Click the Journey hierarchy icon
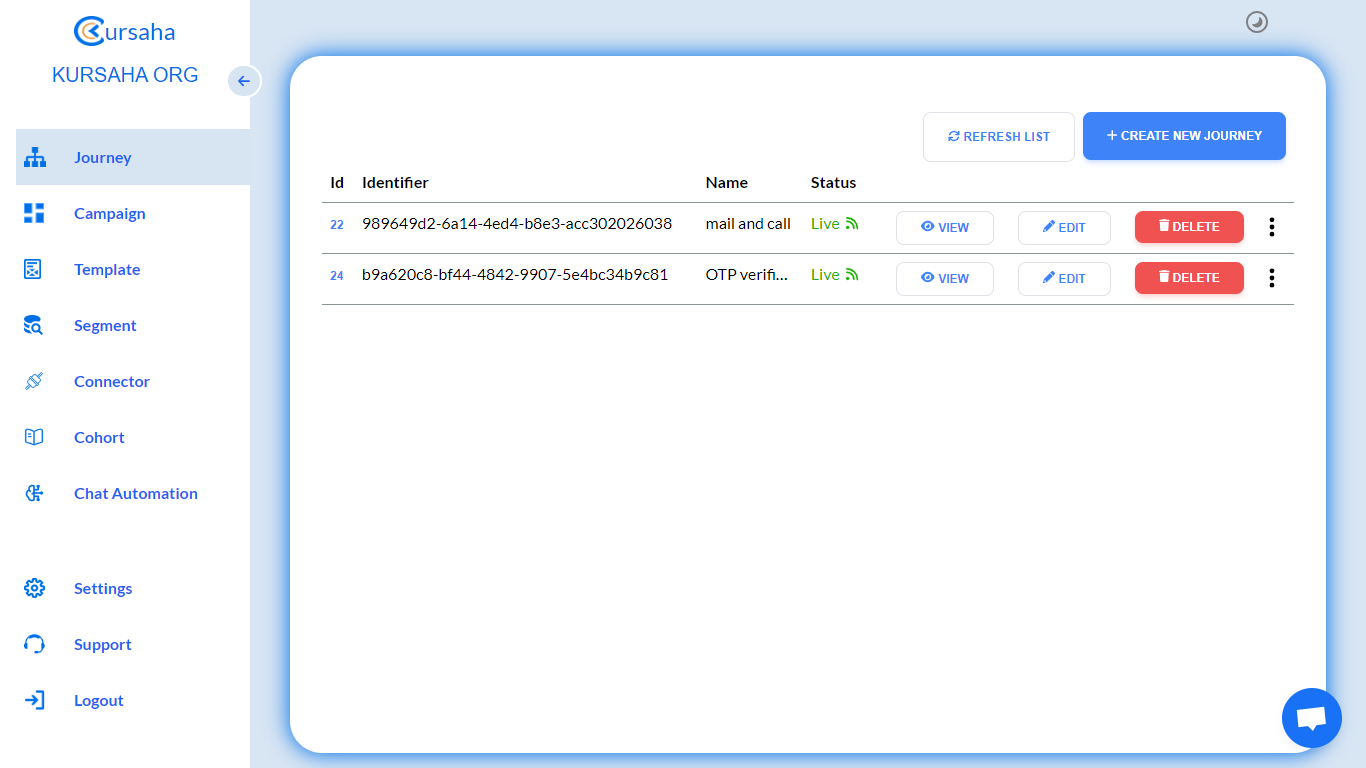This screenshot has height=768, width=1366. pos(35,157)
